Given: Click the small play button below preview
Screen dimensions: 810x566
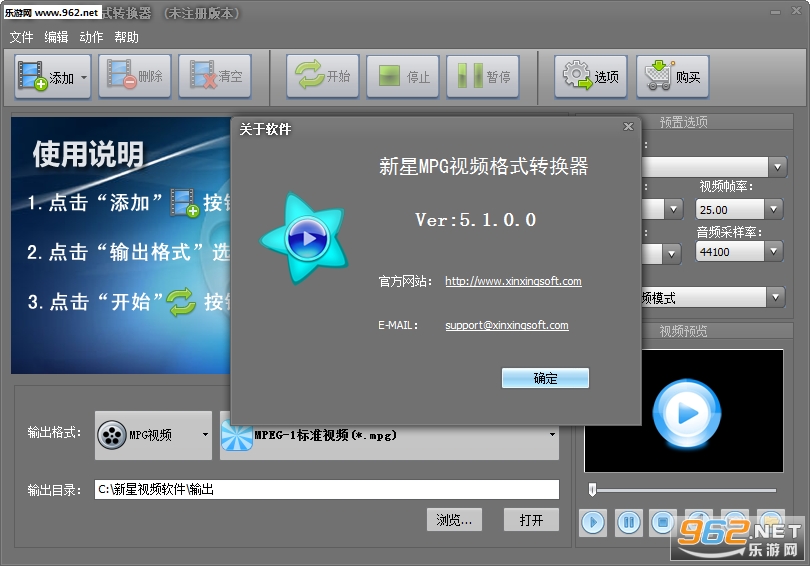Looking at the screenshot, I should pos(593,523).
